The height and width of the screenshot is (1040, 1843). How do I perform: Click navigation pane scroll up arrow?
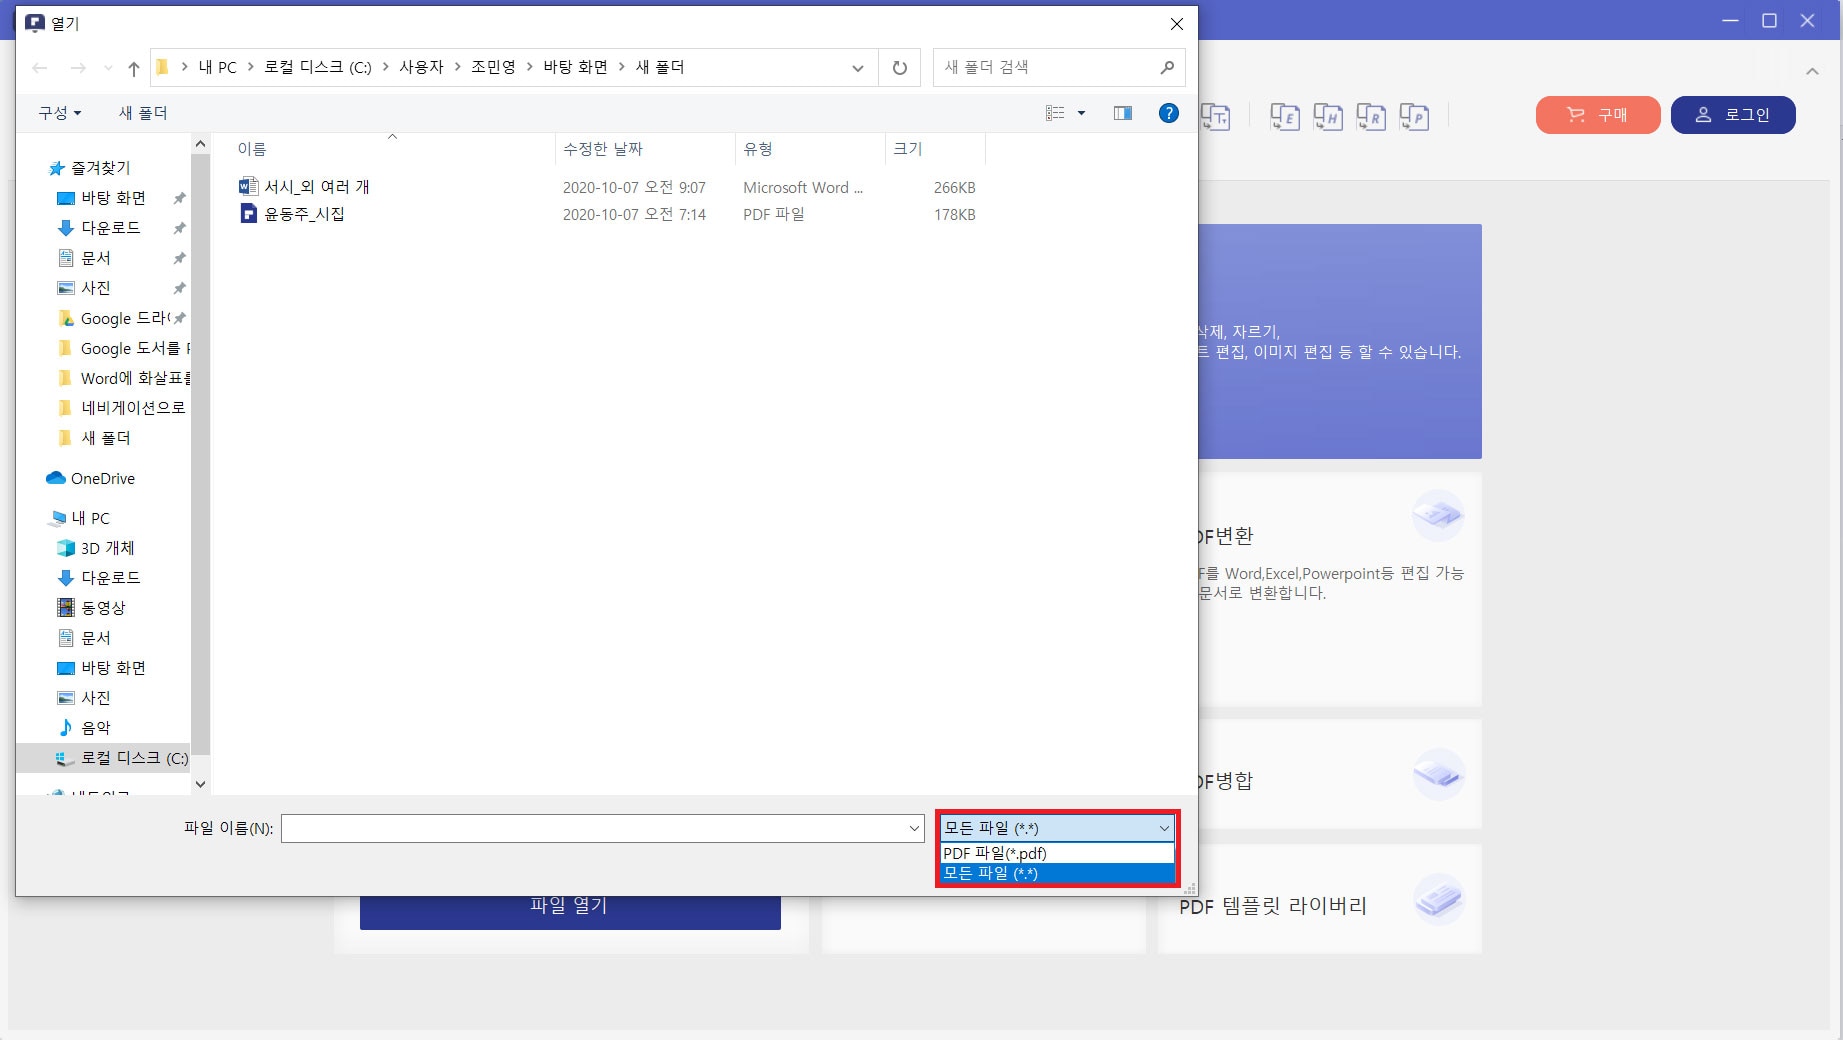click(200, 144)
